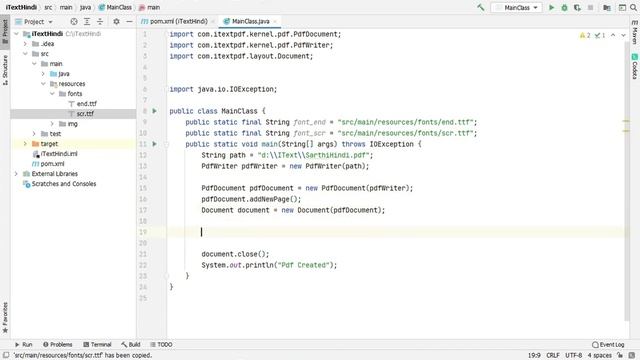Open Codota sidebar panel
This screenshot has width=640, height=360.
635,66
